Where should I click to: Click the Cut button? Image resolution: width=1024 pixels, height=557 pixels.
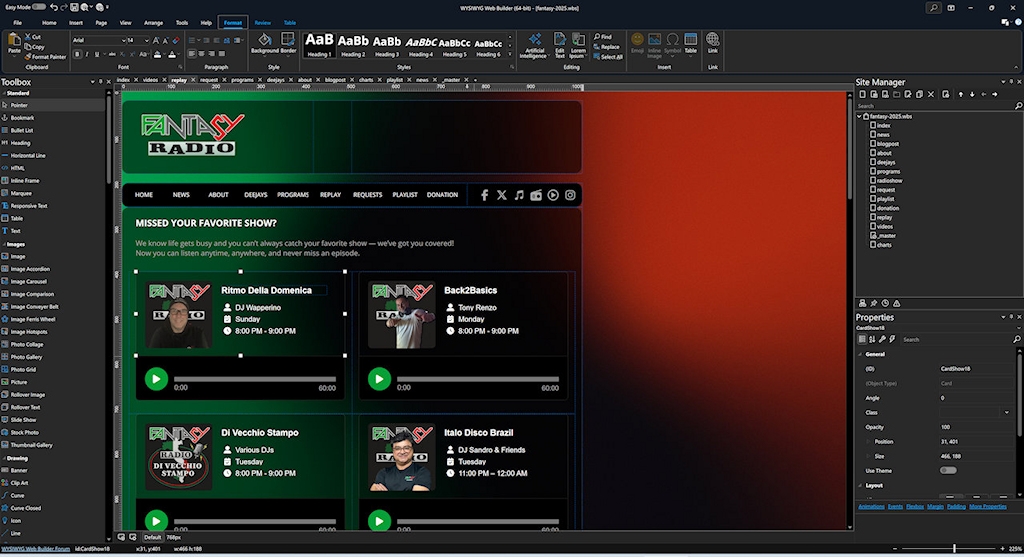[x=33, y=37]
